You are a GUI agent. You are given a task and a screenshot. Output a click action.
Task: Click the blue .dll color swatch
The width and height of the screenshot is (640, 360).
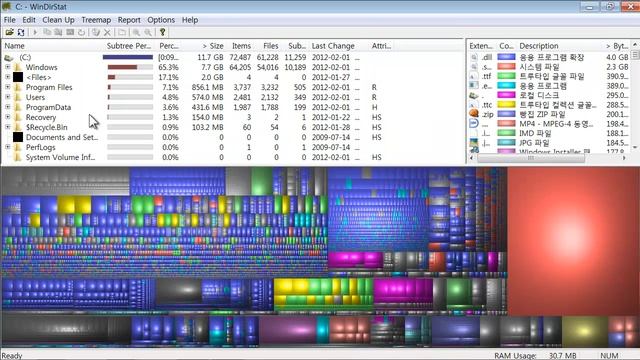tap(506, 57)
